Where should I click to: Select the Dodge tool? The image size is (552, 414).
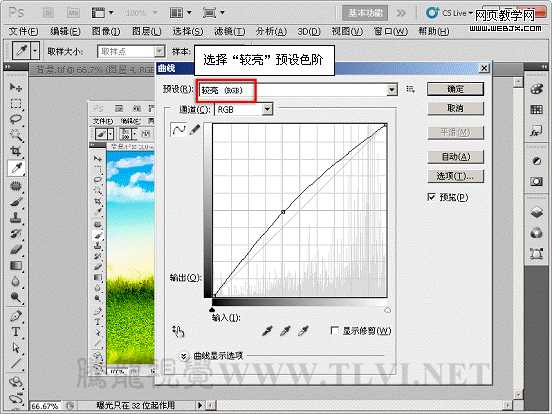[16, 297]
